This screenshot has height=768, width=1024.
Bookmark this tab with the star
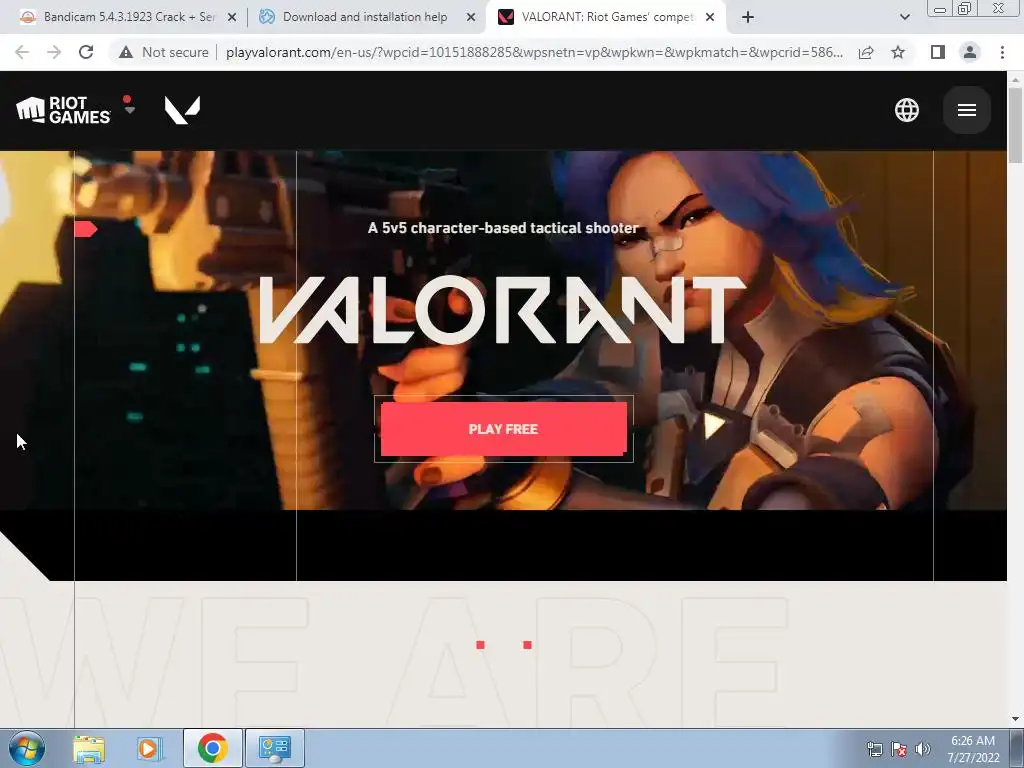pyautogui.click(x=898, y=52)
